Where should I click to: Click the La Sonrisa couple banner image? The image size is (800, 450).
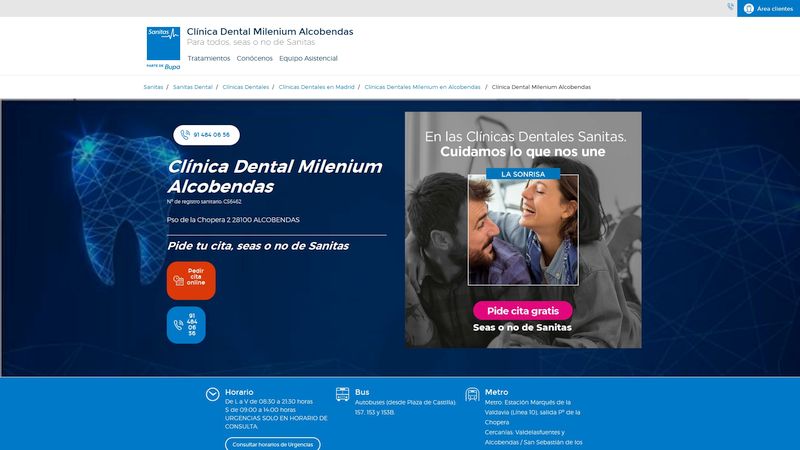[523, 230]
